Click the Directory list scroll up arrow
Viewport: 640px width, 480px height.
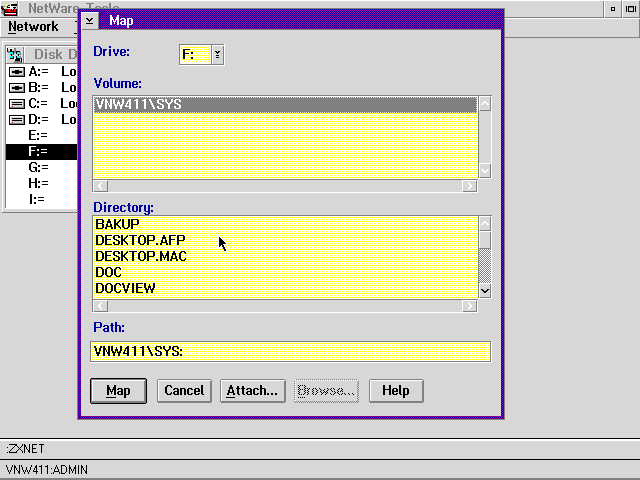tap(484, 224)
